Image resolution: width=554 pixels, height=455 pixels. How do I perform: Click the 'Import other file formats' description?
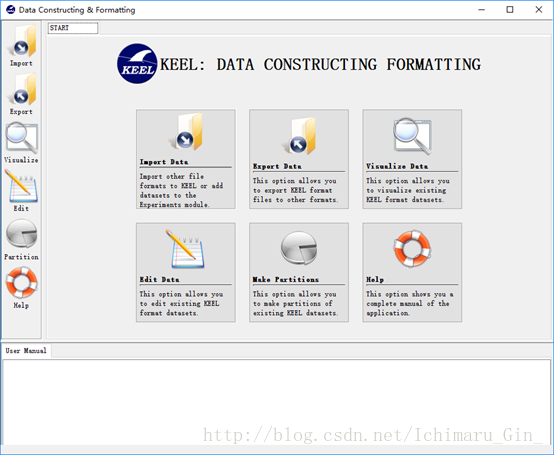coord(181,190)
